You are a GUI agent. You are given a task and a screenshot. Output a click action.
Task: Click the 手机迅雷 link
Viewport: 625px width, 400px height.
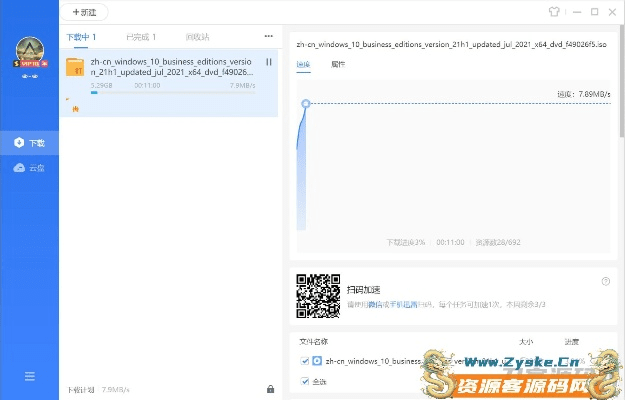(403, 305)
